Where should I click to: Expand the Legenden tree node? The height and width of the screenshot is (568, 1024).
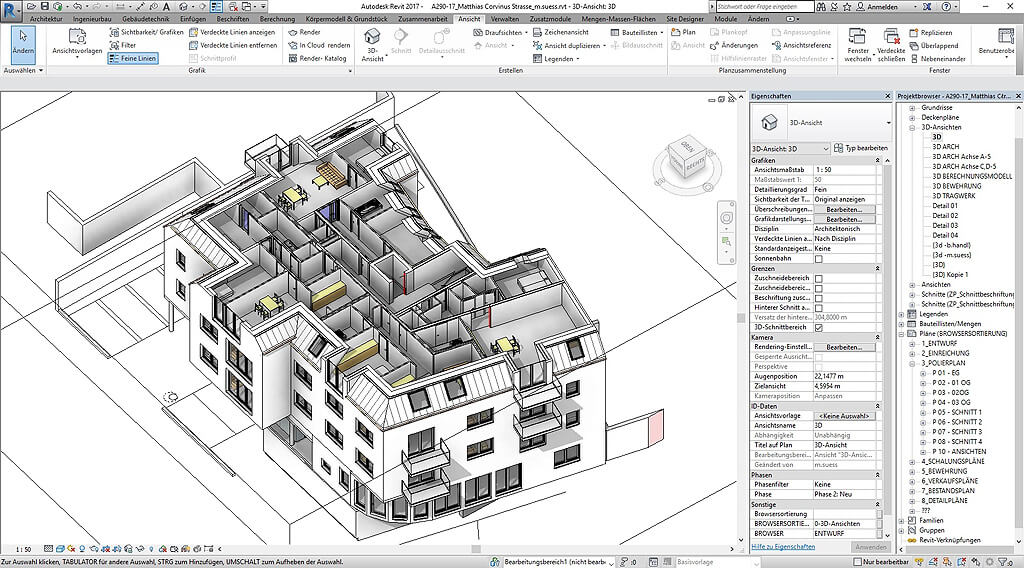[x=902, y=313]
